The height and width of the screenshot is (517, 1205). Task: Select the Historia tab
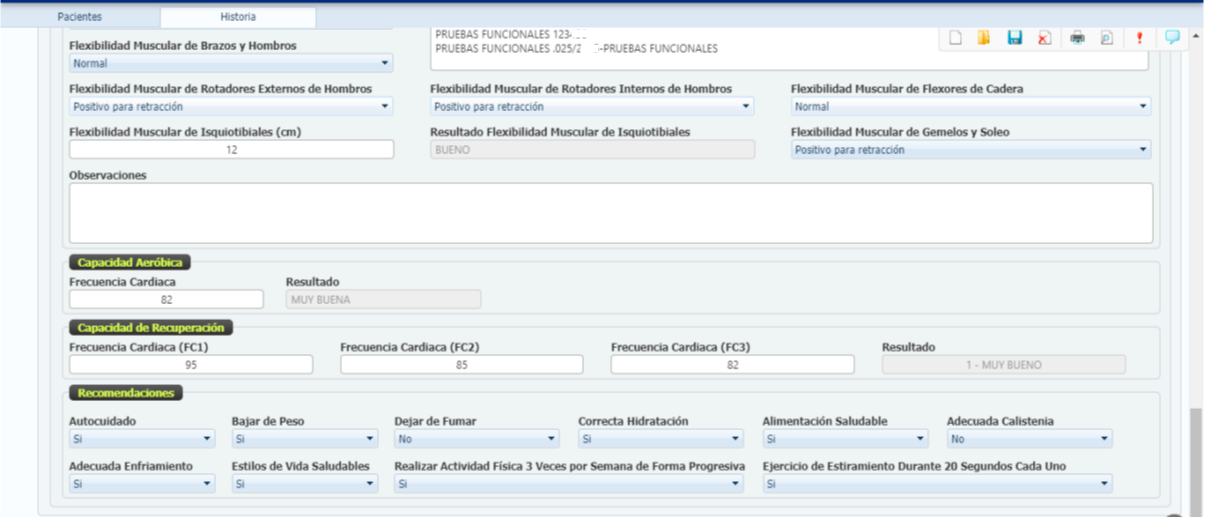click(x=238, y=17)
